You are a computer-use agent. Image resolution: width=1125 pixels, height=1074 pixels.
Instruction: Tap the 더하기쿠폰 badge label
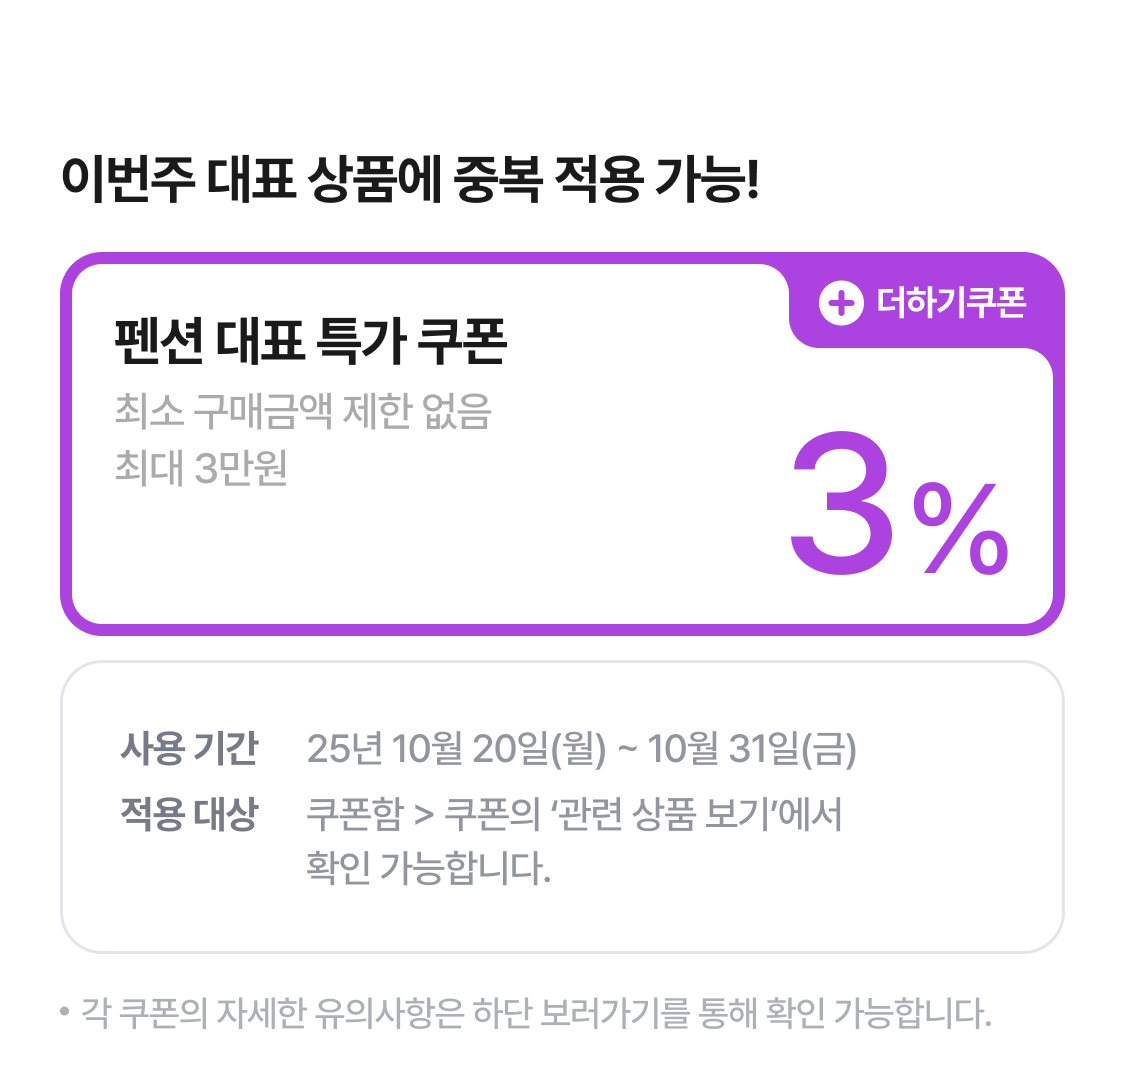(951, 303)
